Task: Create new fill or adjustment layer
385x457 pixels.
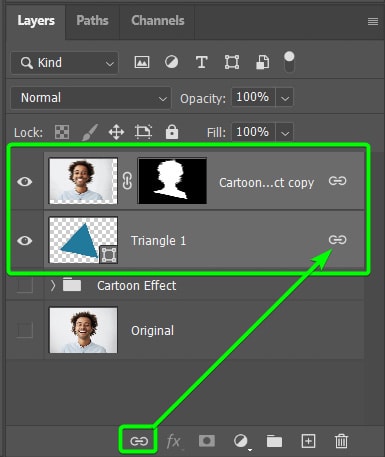Action: tap(241, 441)
